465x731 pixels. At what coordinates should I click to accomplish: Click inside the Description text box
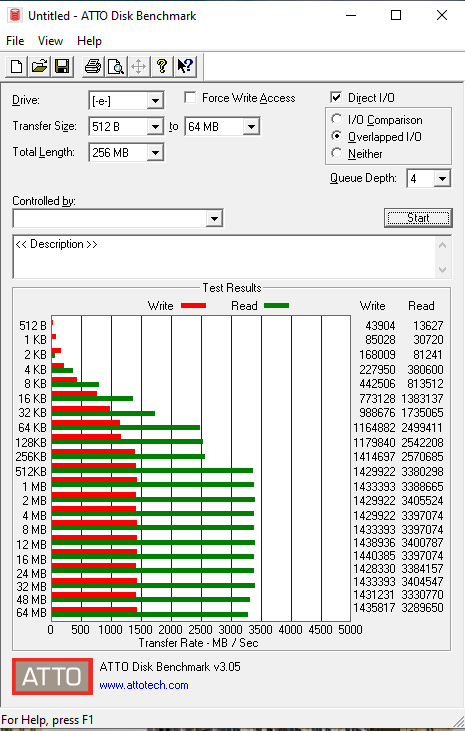pyautogui.click(x=224, y=257)
